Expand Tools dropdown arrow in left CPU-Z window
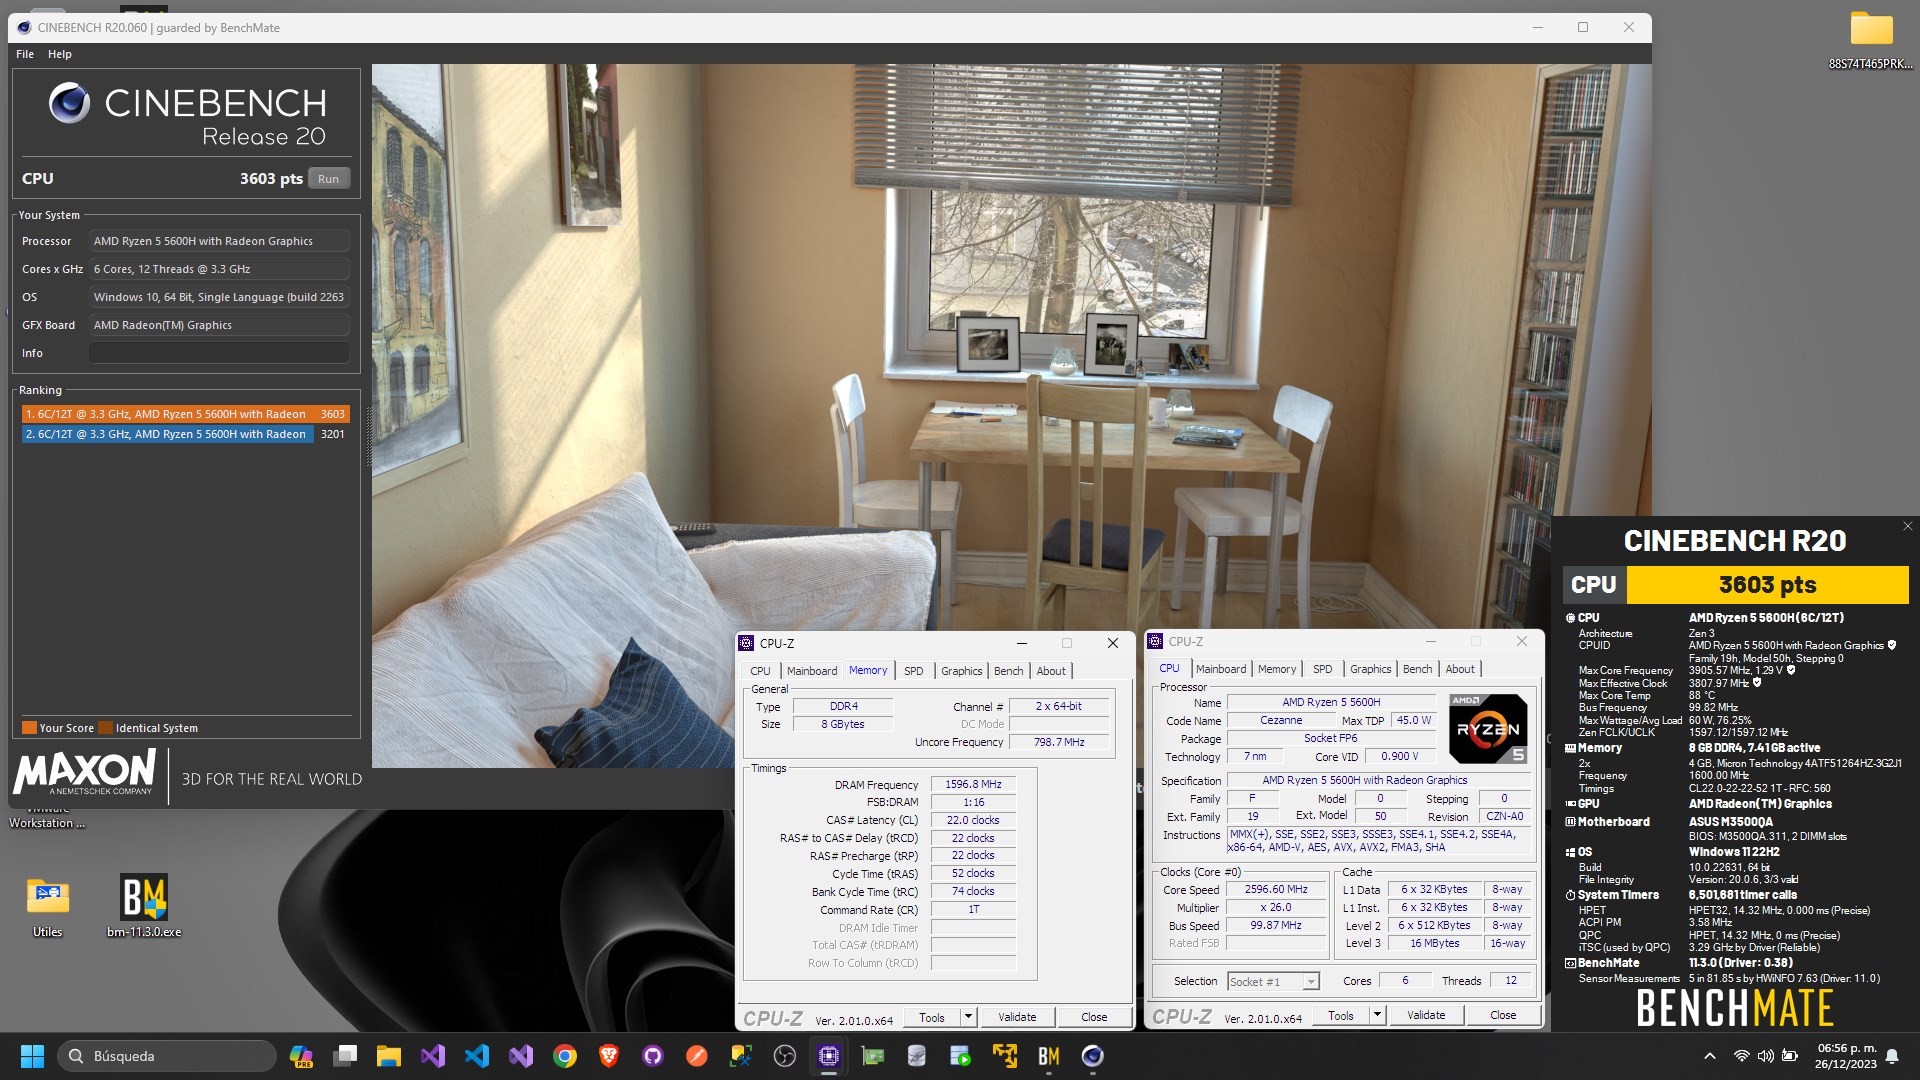The height and width of the screenshot is (1080, 1920). 967,1017
